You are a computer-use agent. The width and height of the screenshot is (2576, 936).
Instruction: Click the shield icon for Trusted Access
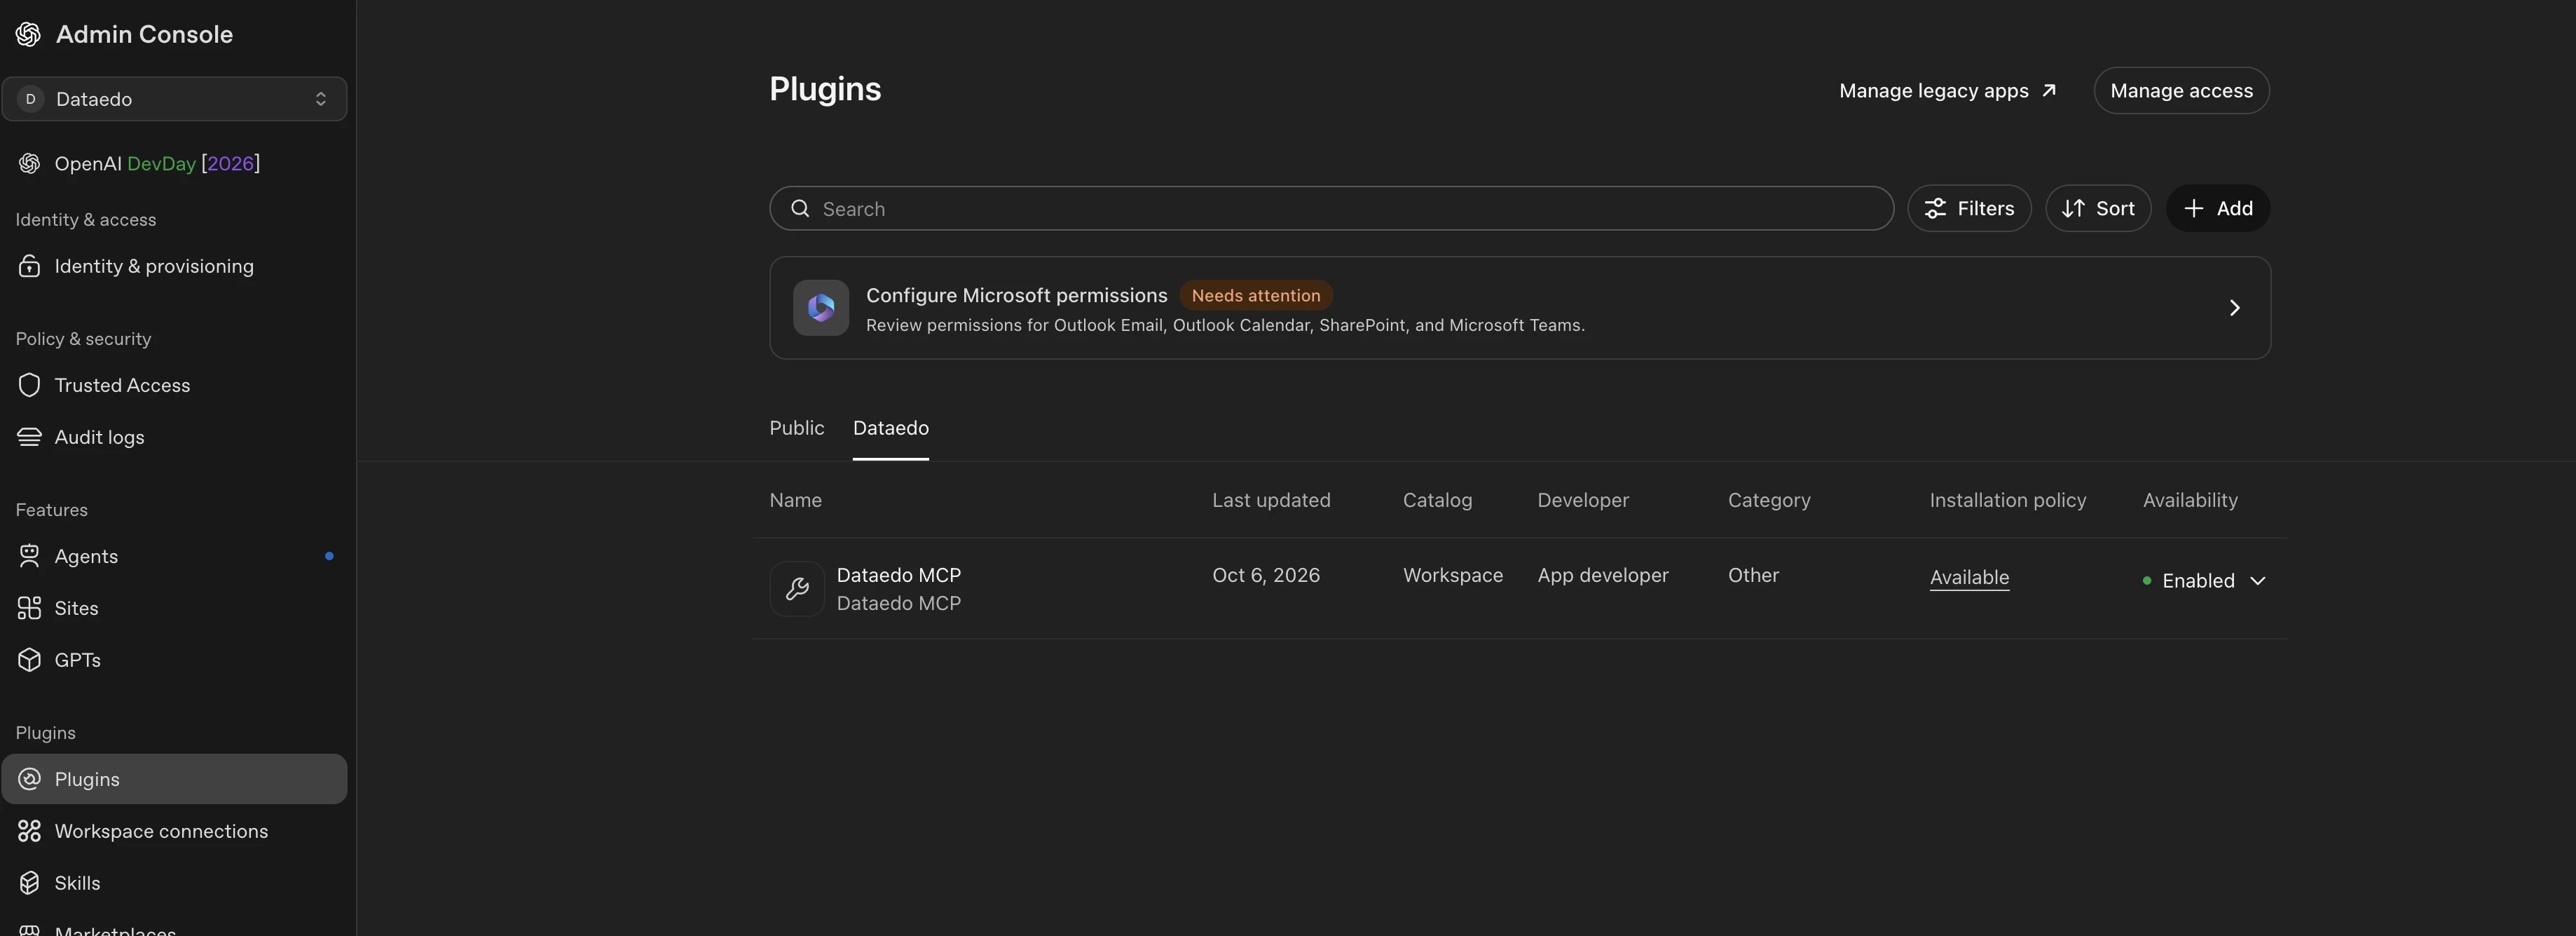(29, 385)
